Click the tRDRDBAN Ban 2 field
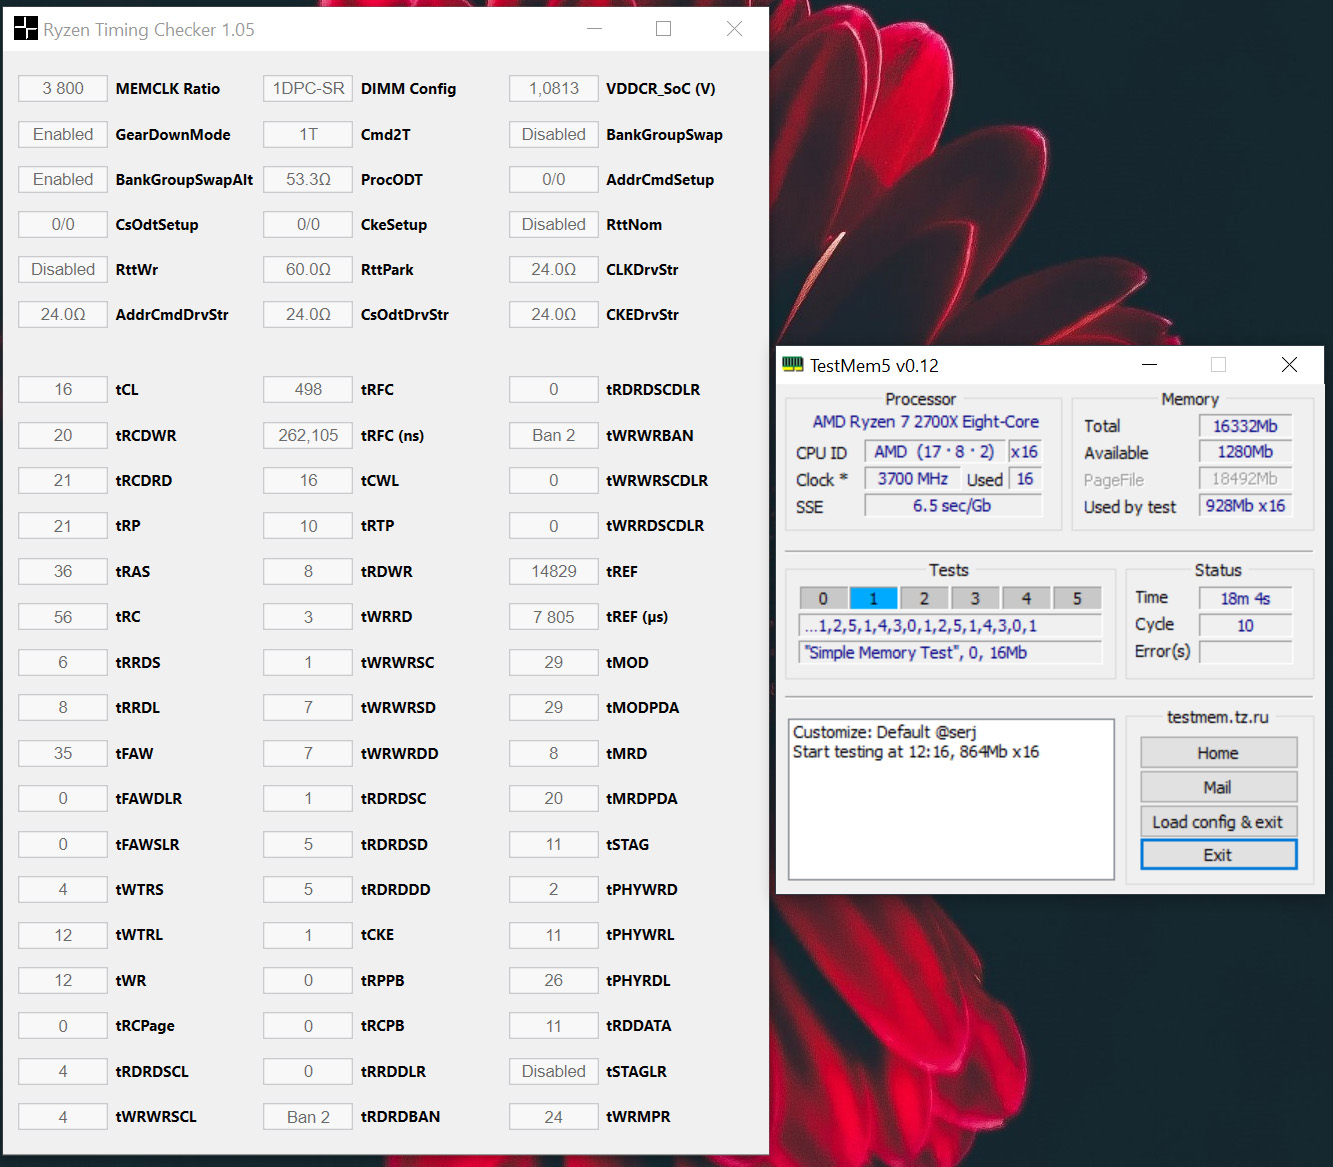Image resolution: width=1333 pixels, height=1167 pixels. point(308,1117)
